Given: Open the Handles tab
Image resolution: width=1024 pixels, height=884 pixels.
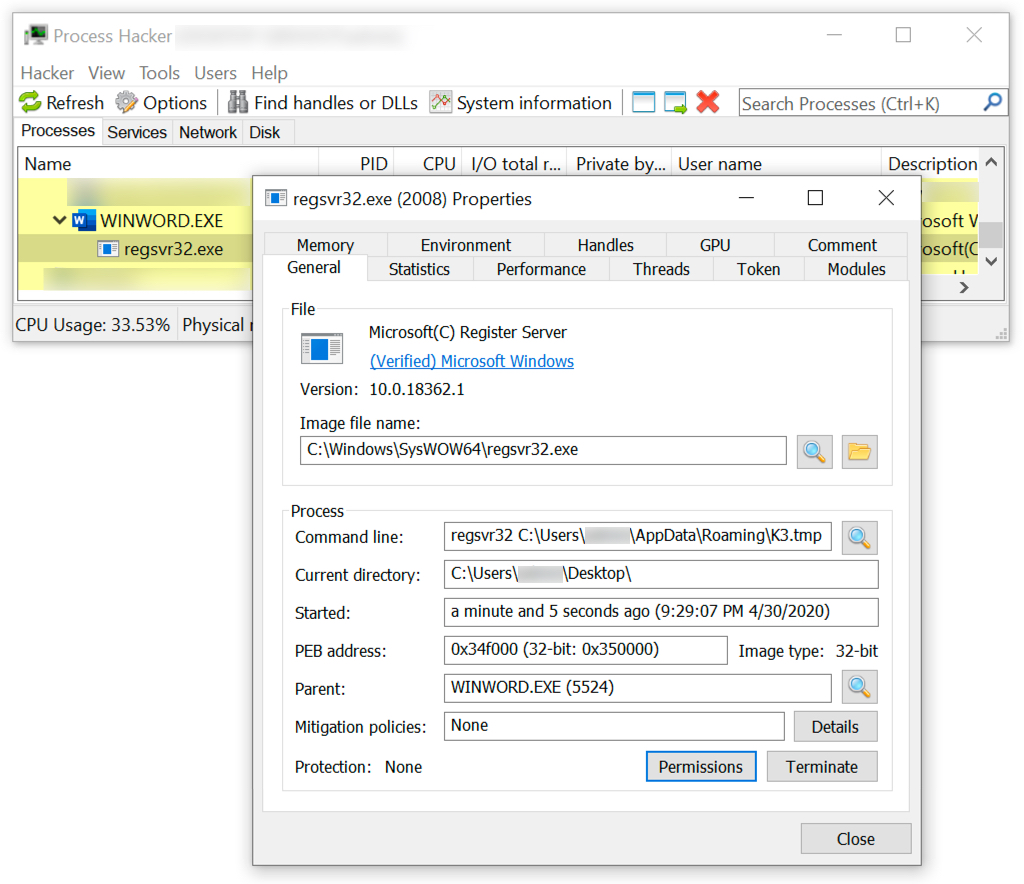Looking at the screenshot, I should 605,245.
